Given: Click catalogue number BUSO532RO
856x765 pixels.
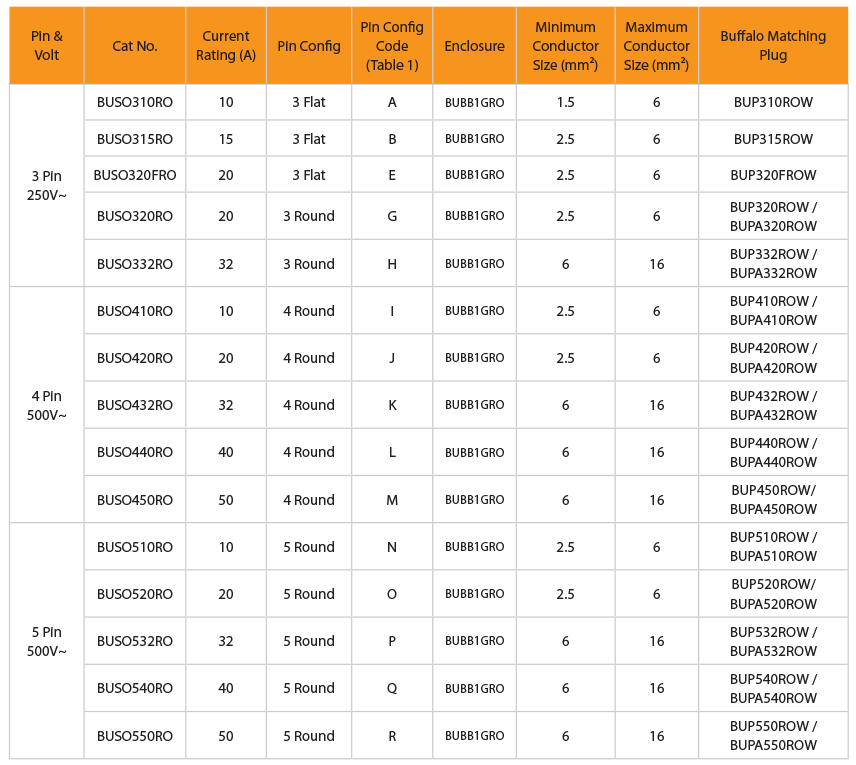Looking at the screenshot, I should click(x=135, y=641).
